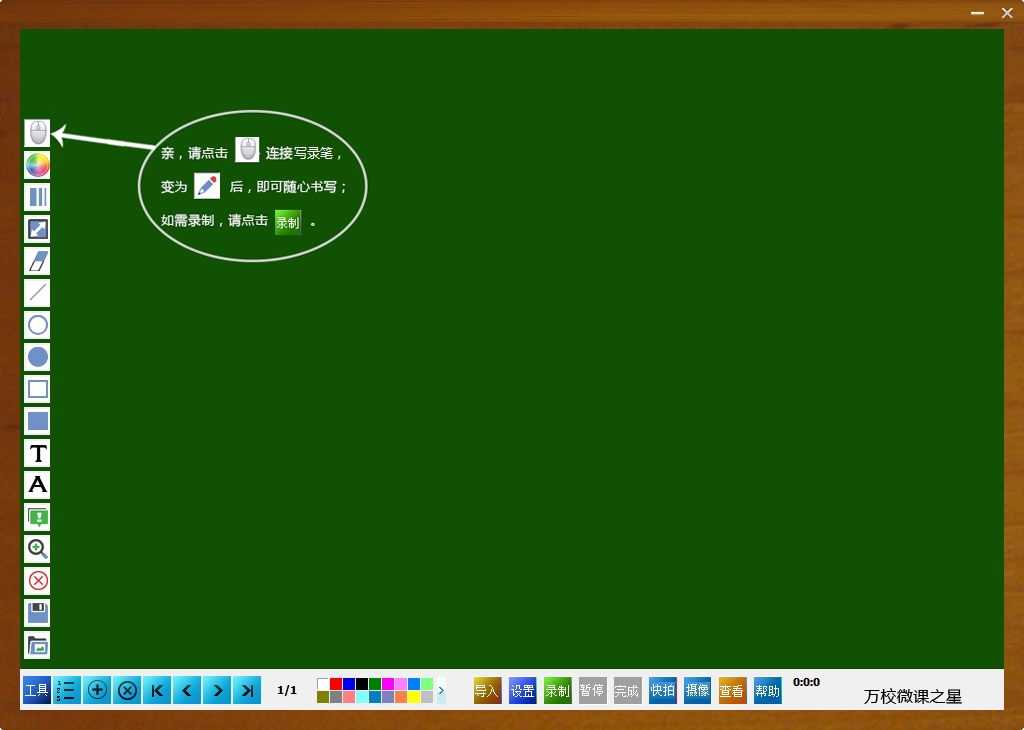
Task: Click the floppy disk save icon
Action: (x=37, y=612)
